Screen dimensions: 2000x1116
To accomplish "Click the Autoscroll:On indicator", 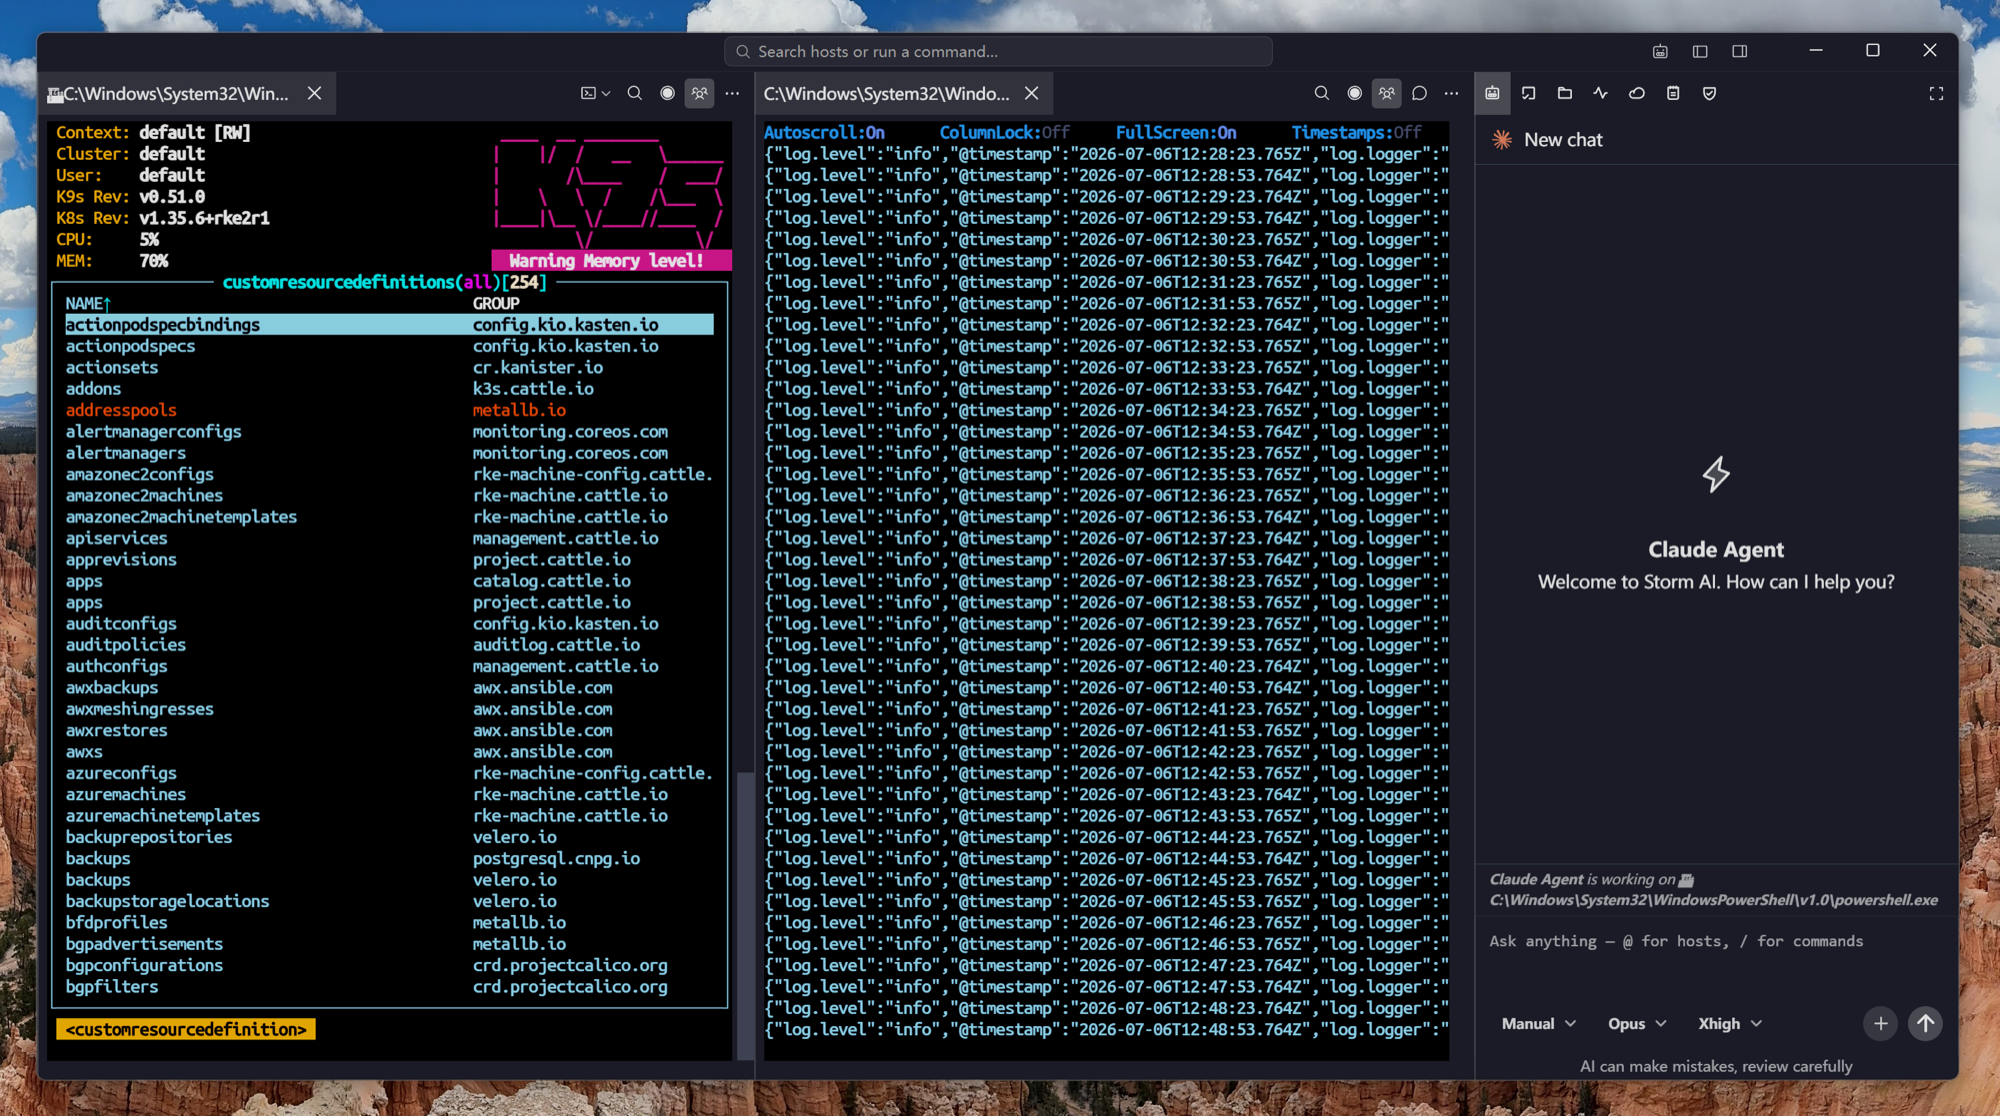I will point(824,132).
